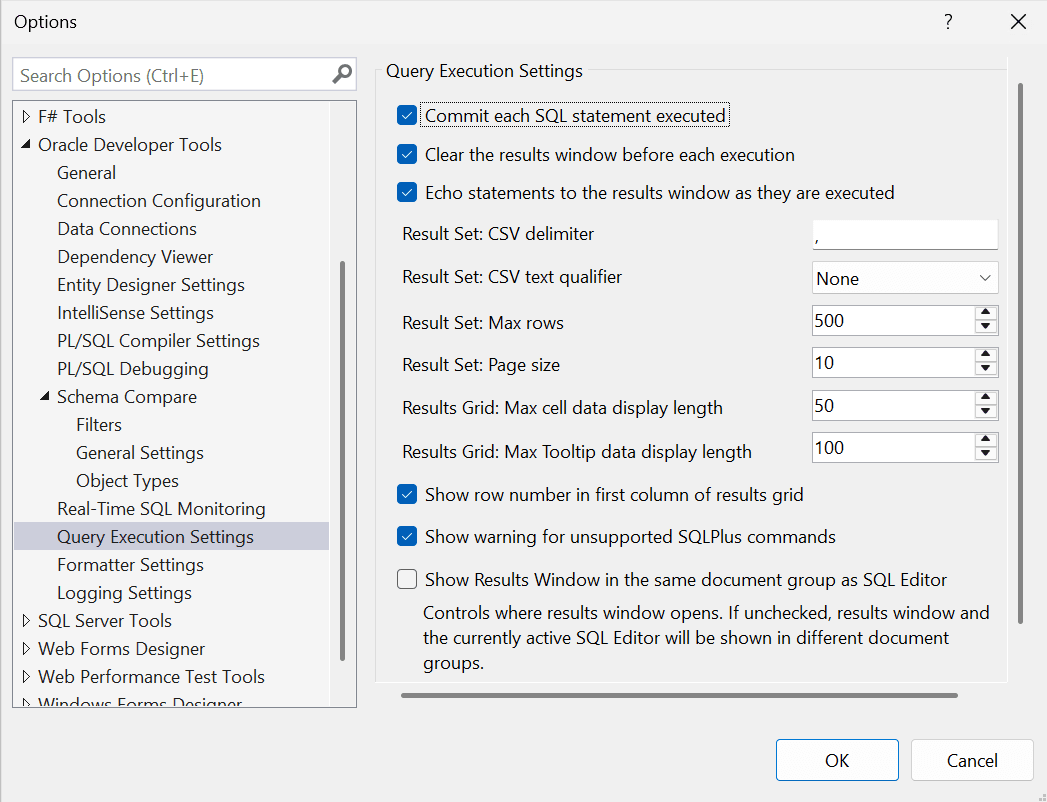
Task: Click the OK button
Action: coord(837,760)
